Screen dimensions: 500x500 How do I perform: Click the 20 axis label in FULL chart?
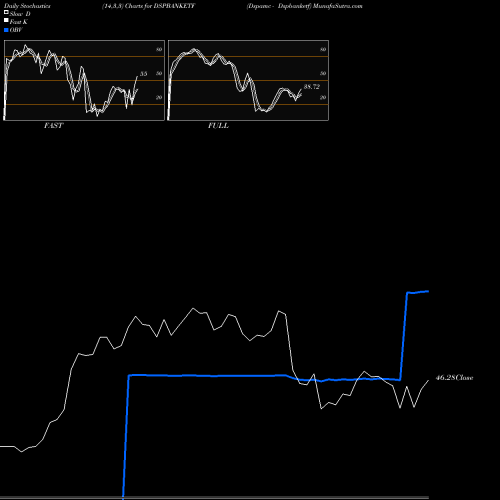coord(323,97)
